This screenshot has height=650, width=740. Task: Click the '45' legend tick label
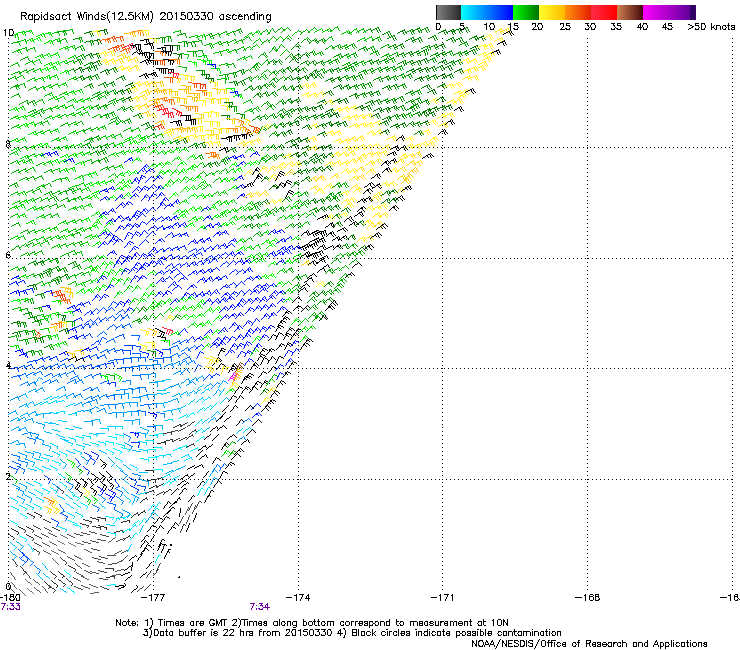tap(667, 27)
